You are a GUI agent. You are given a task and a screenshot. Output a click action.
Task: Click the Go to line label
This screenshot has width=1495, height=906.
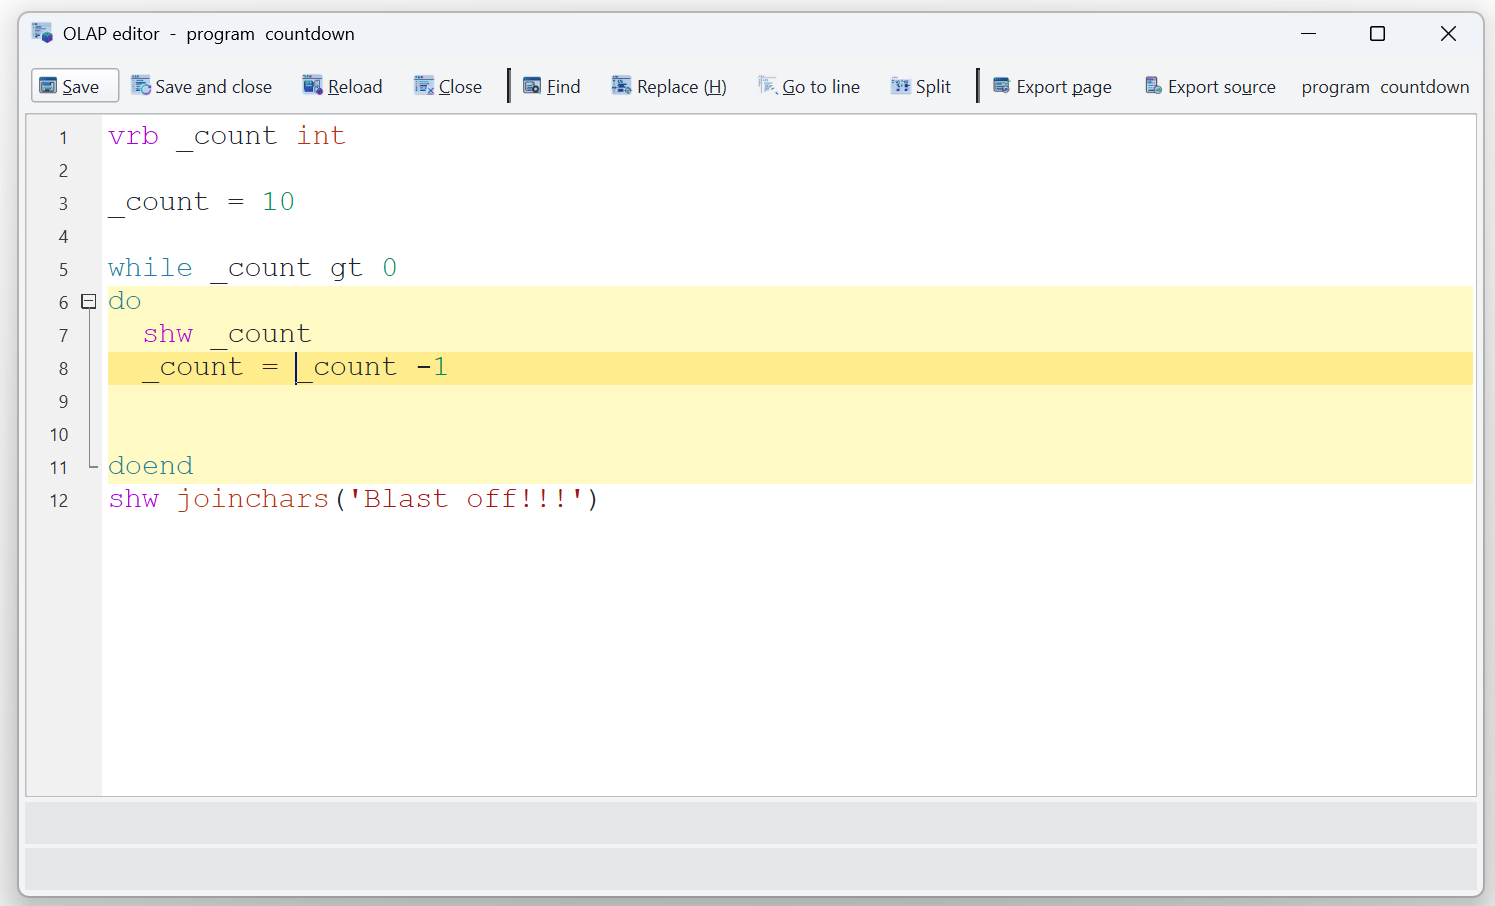click(x=821, y=87)
